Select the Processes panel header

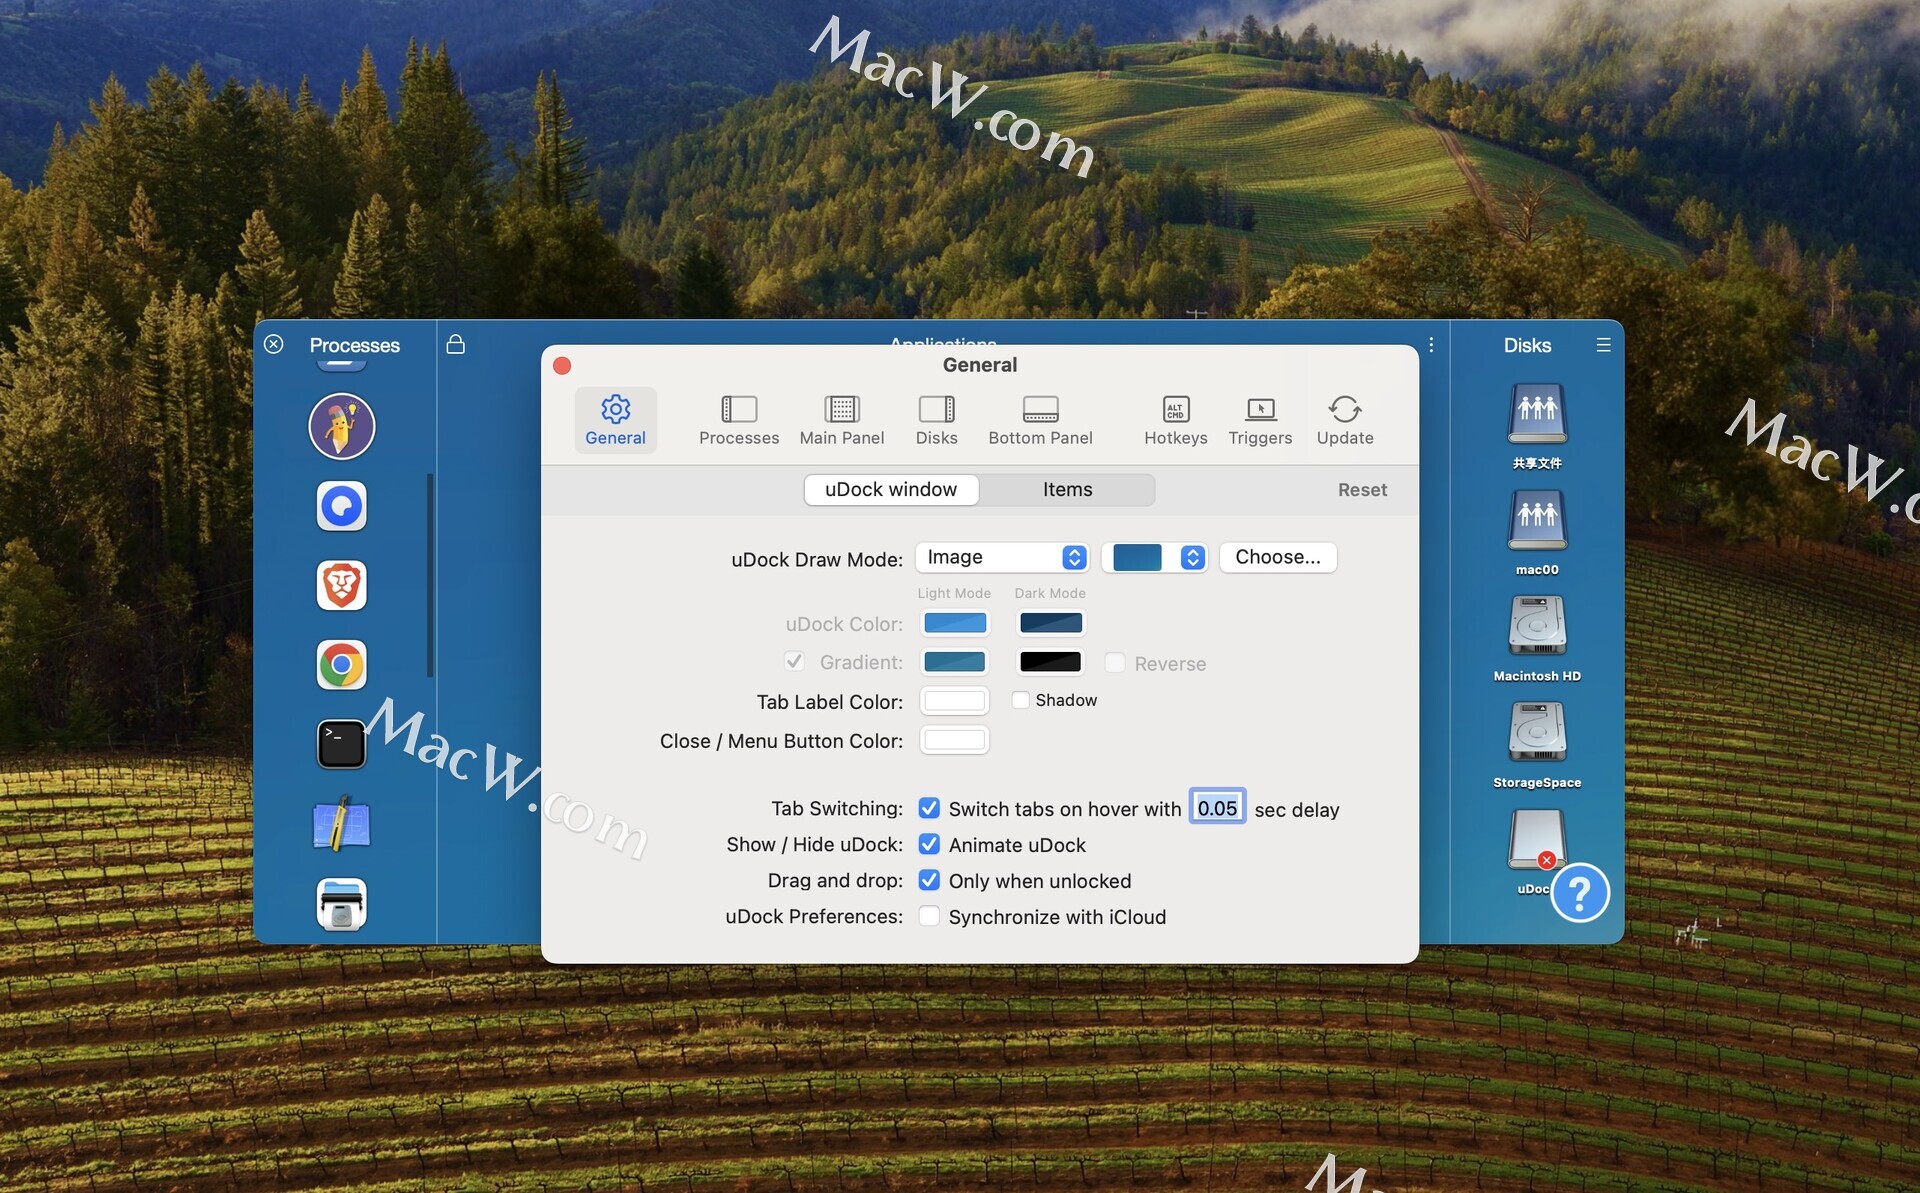[x=354, y=345]
